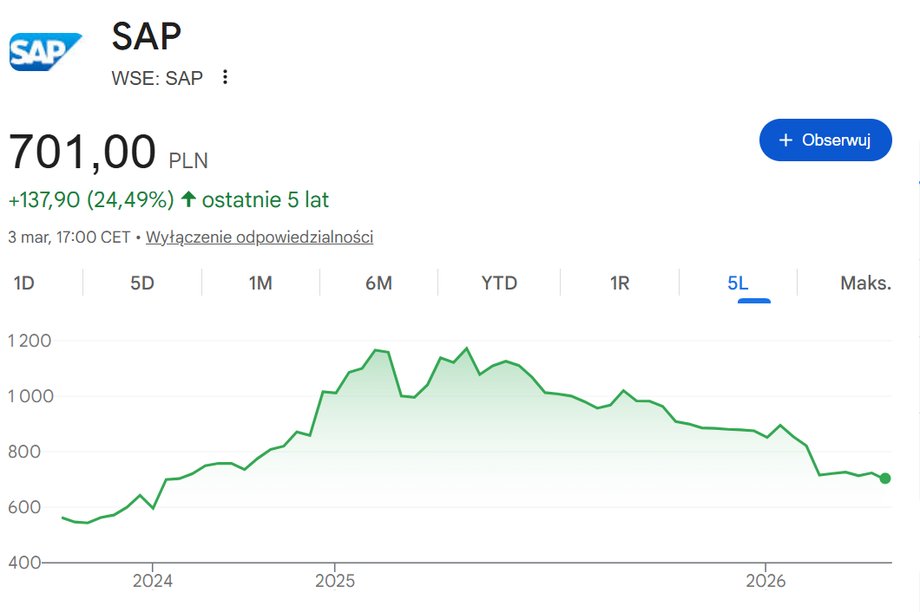Screen dimensions: 920x612
Task: Click the 2024 label on the x-axis
Action: (153, 581)
